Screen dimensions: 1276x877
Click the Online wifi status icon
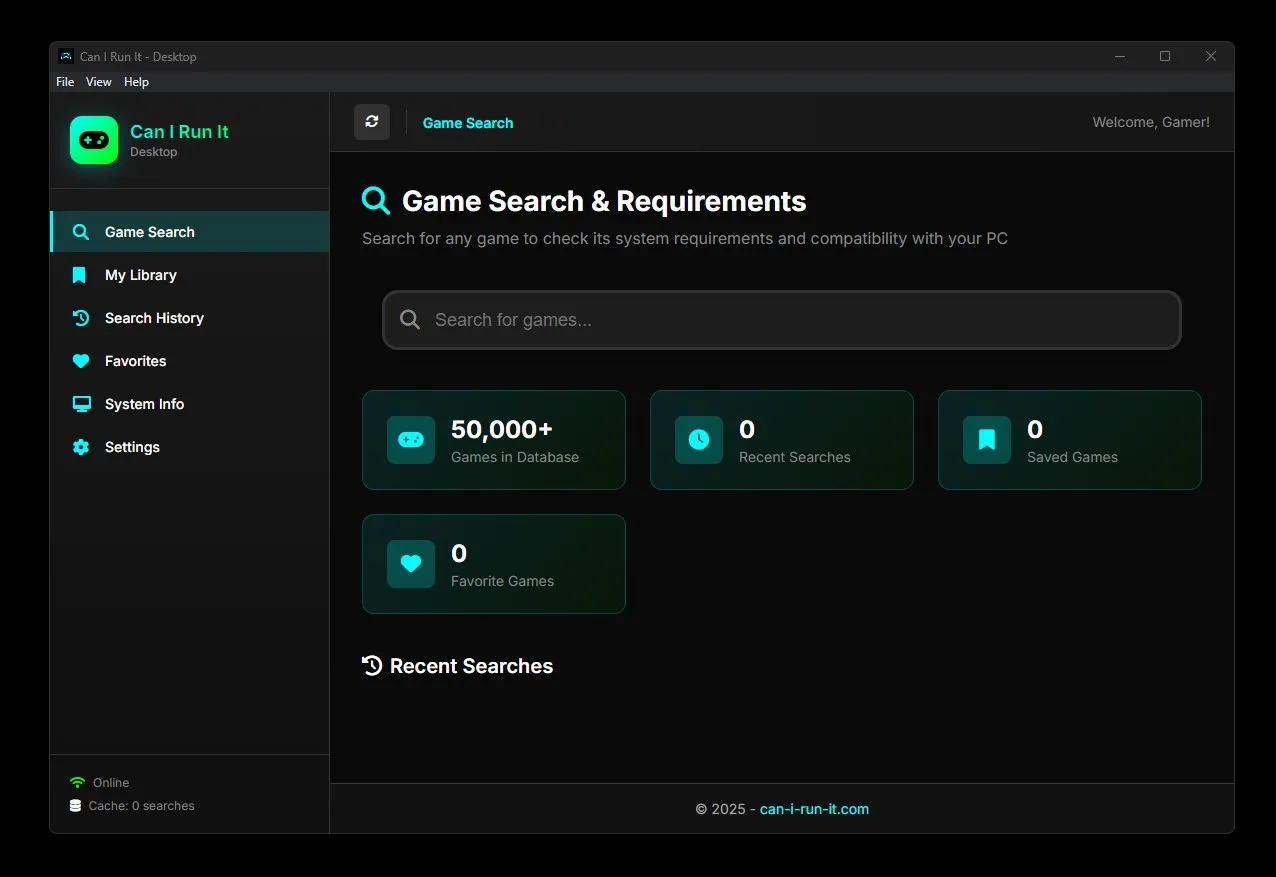coord(77,783)
